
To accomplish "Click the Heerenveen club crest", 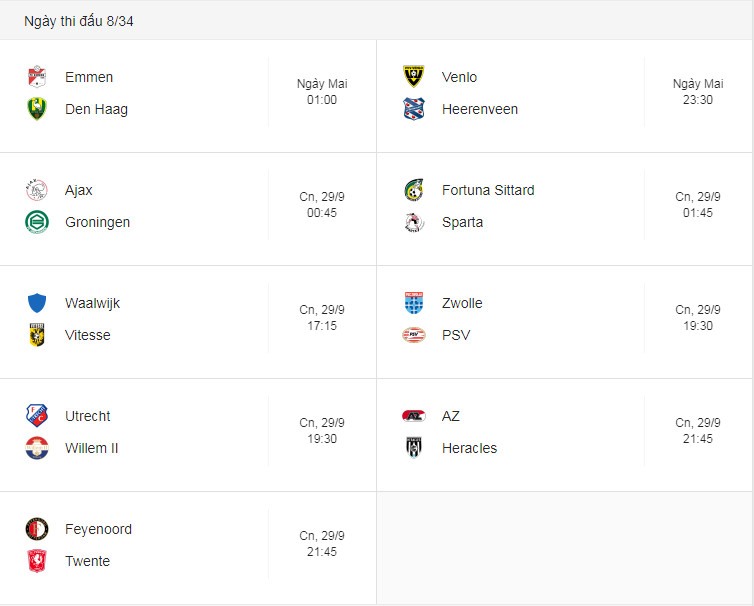I will [x=414, y=109].
